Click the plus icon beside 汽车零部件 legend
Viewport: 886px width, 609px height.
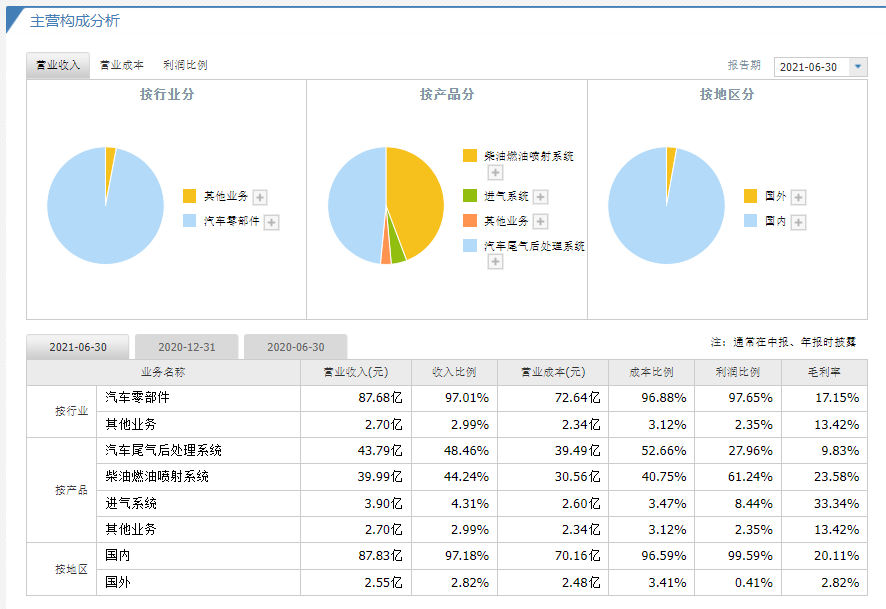271,222
